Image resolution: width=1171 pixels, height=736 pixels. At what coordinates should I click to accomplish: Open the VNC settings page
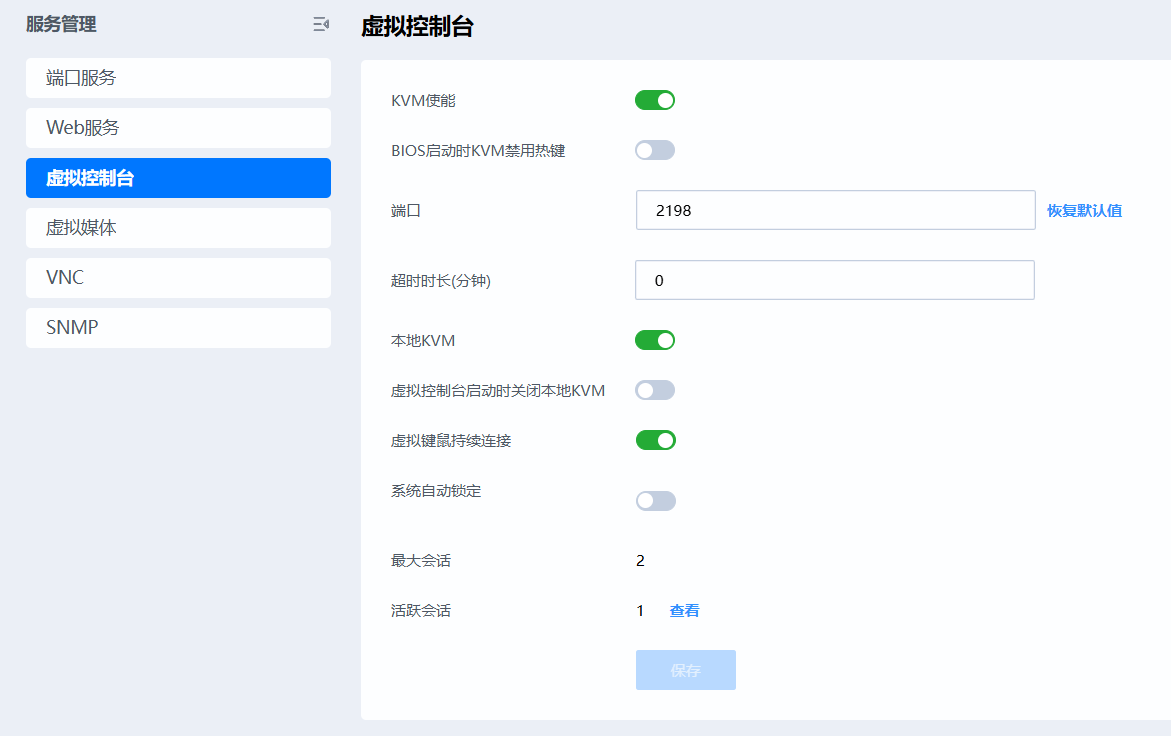pyautogui.click(x=178, y=278)
